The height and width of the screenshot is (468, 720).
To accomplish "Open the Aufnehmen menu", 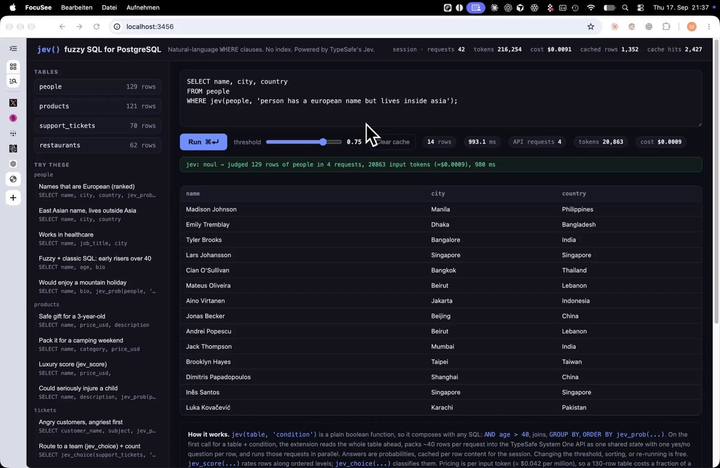I will [143, 7].
